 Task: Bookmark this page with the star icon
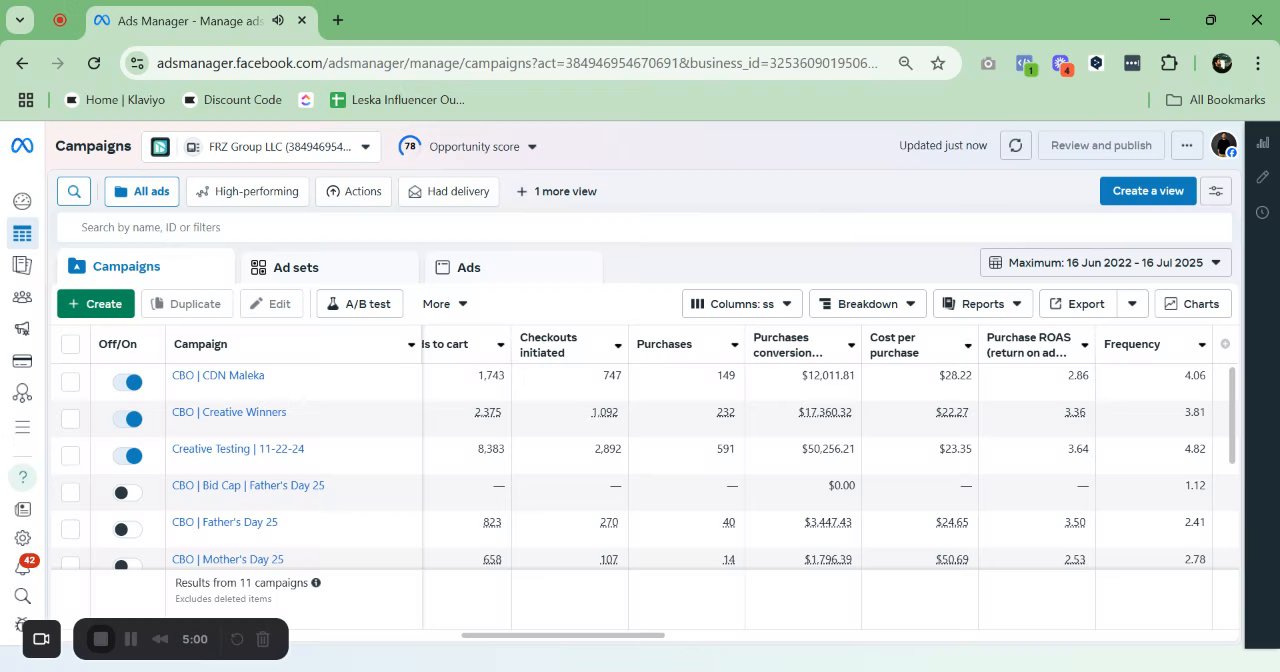[x=938, y=63]
